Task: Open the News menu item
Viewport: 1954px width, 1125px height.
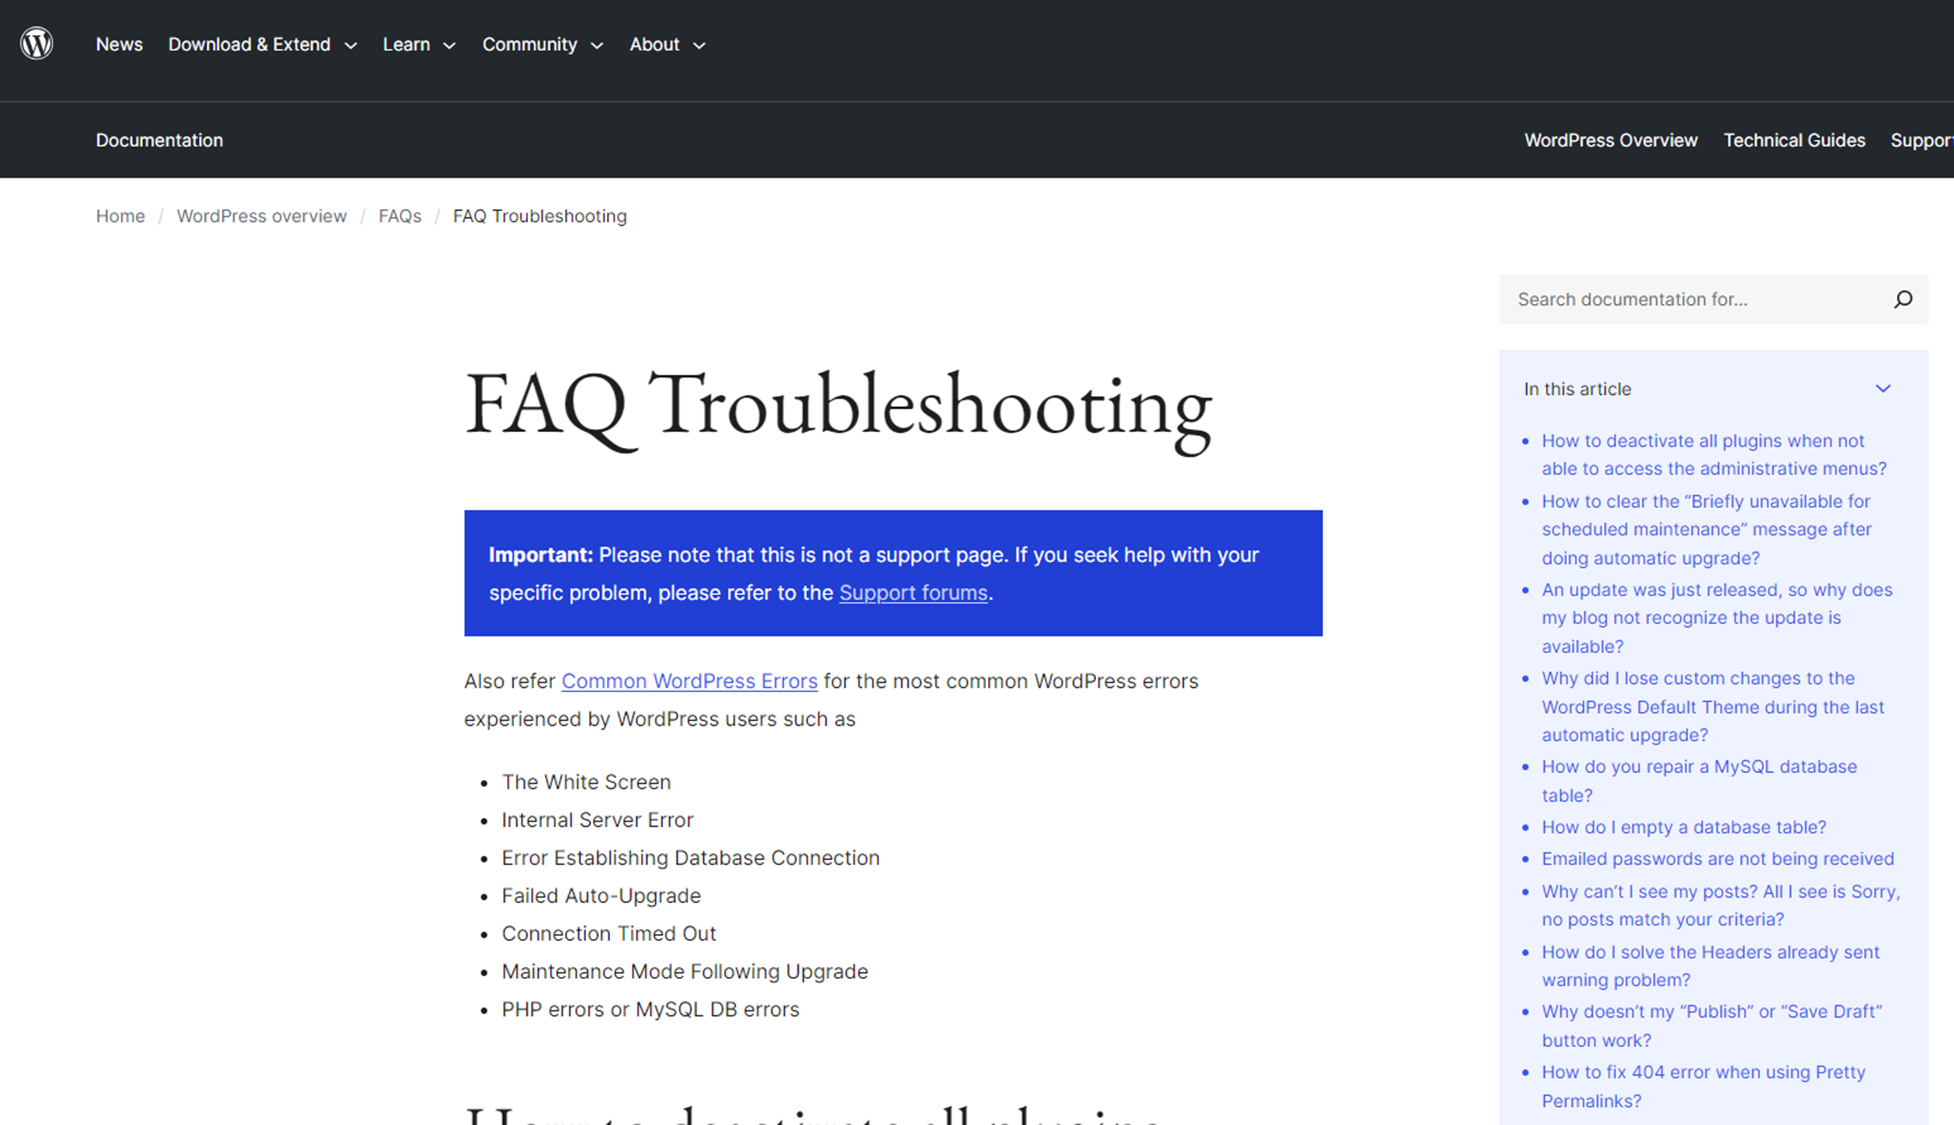Action: [119, 44]
